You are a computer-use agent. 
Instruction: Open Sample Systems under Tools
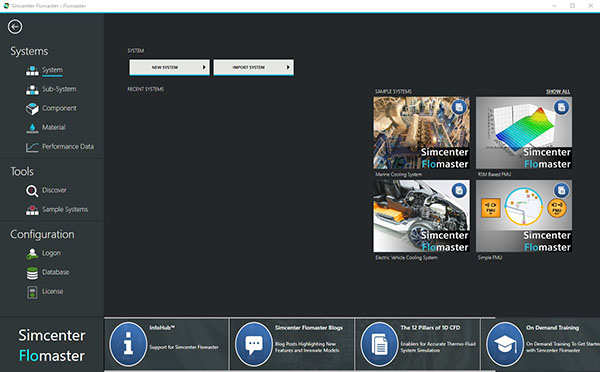coord(65,209)
